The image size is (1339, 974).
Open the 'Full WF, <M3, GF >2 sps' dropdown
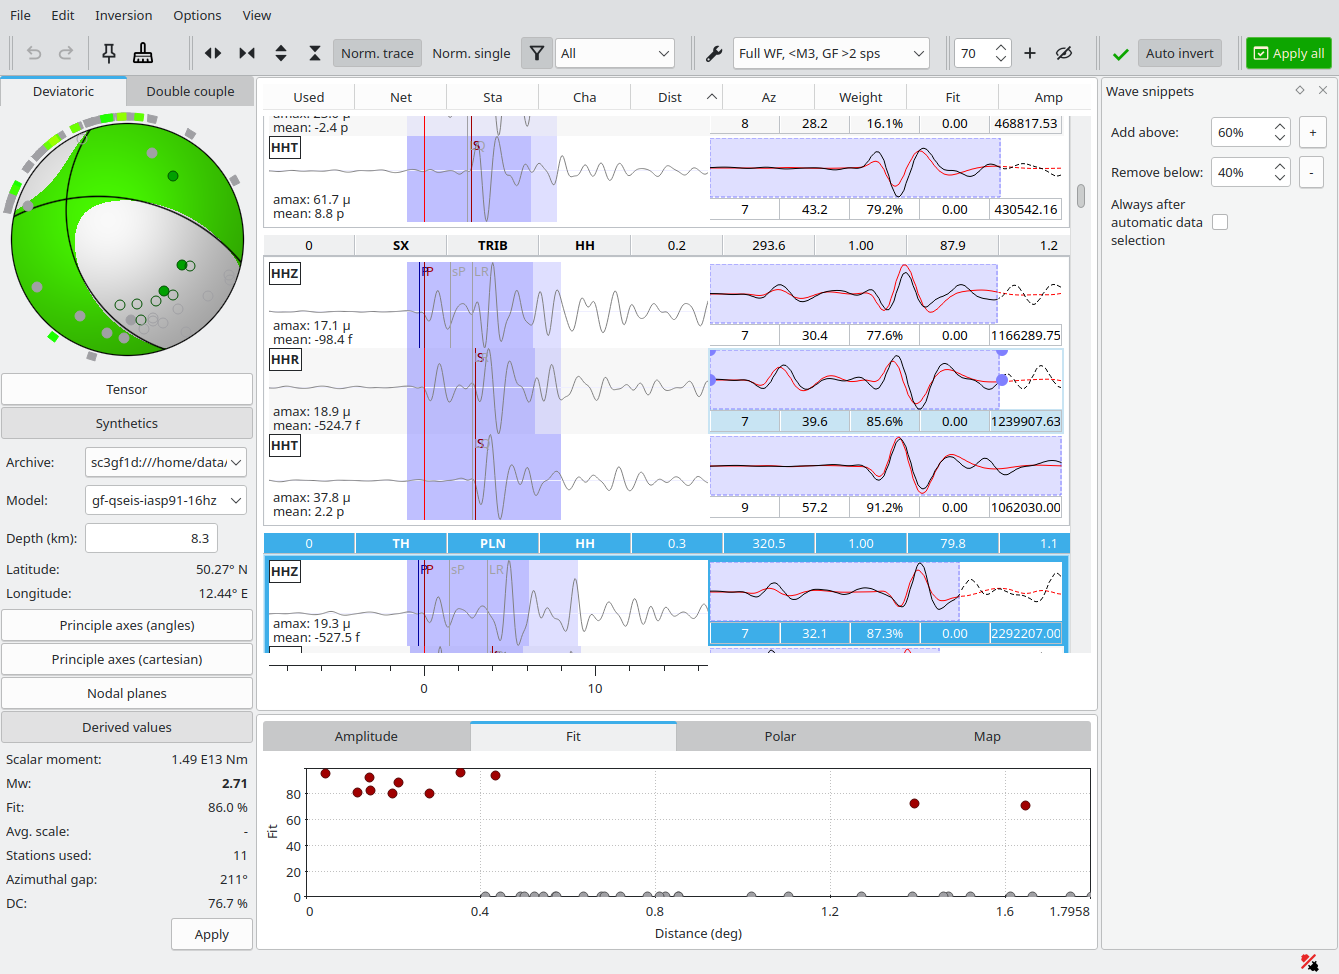(x=831, y=53)
